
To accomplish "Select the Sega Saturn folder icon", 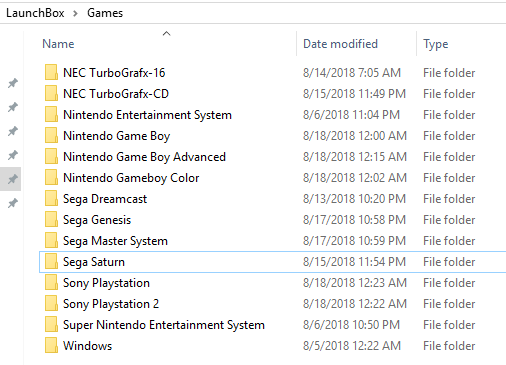I will point(51,262).
